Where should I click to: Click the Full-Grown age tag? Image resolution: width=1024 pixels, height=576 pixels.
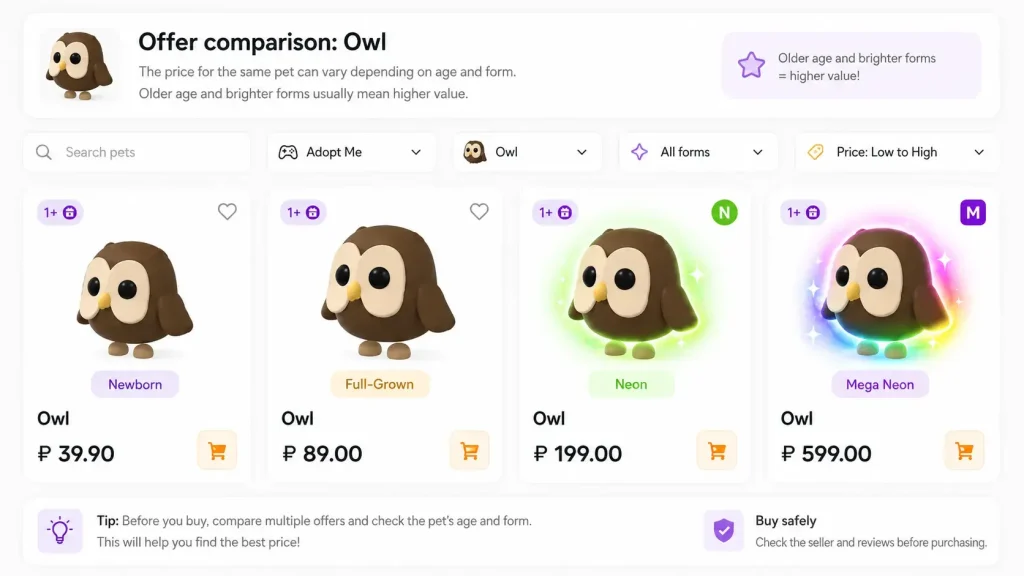coord(379,384)
